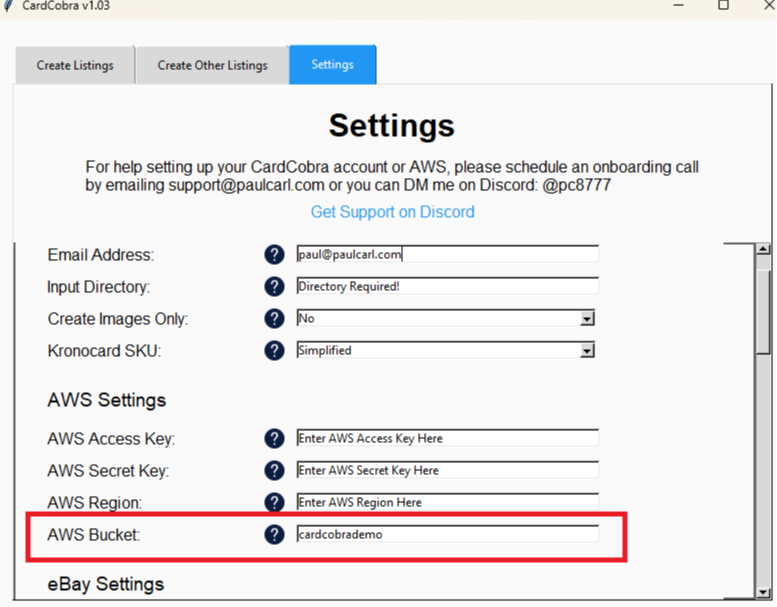Image resolution: width=777 pixels, height=607 pixels.
Task: Click the Kronocard SKU label
Action: (104, 351)
